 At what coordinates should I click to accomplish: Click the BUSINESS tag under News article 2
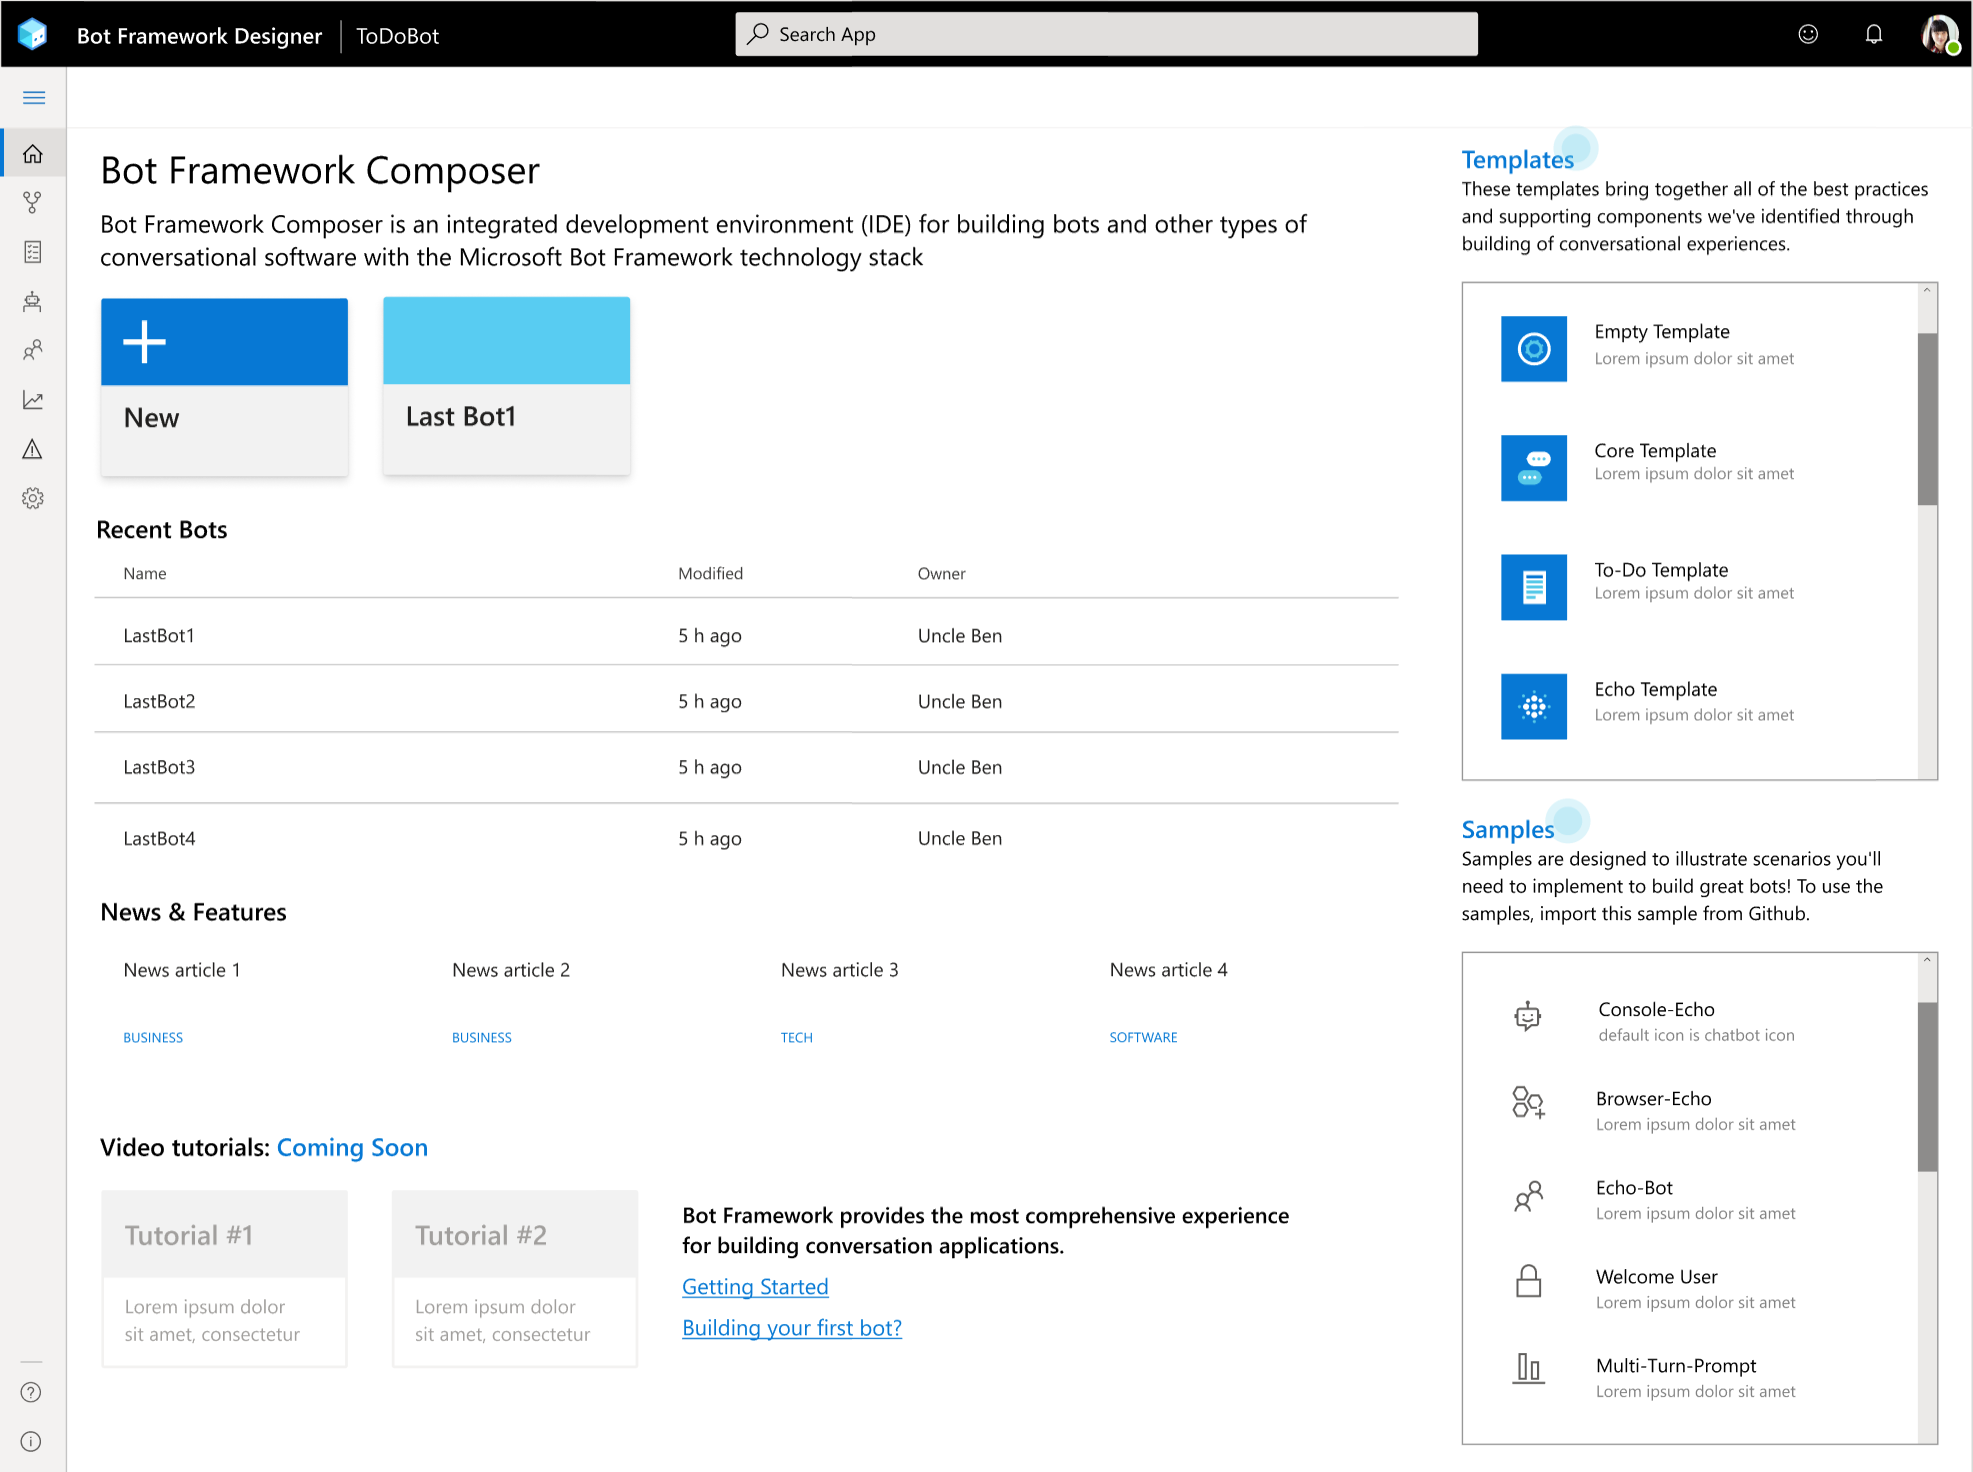(482, 1037)
